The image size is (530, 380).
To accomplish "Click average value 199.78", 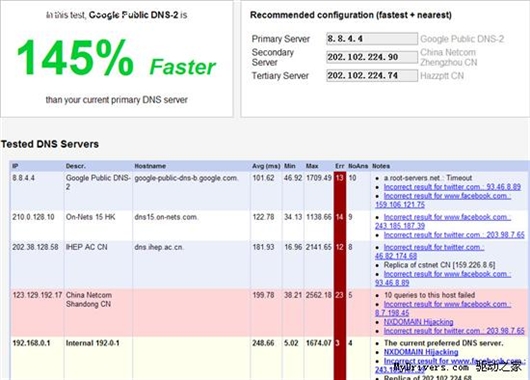I will [x=263, y=295].
